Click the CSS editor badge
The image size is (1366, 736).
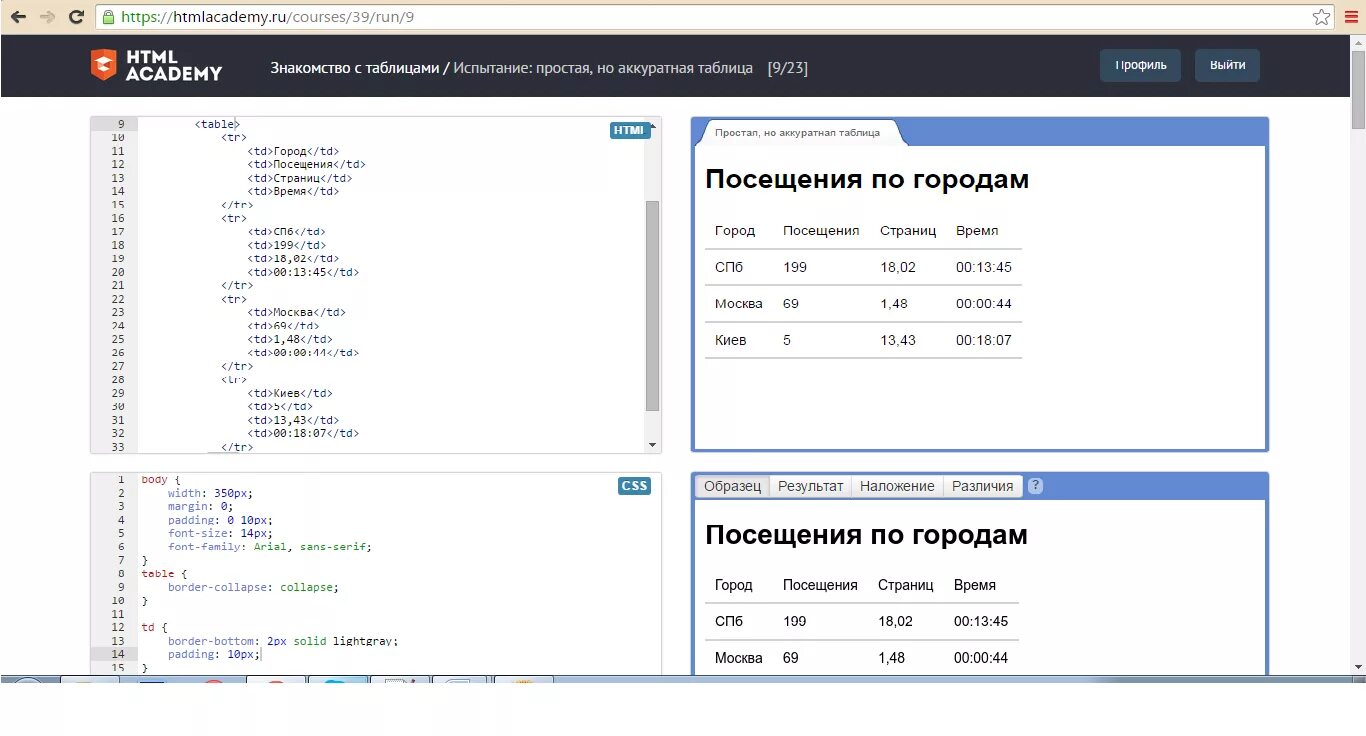(x=635, y=486)
